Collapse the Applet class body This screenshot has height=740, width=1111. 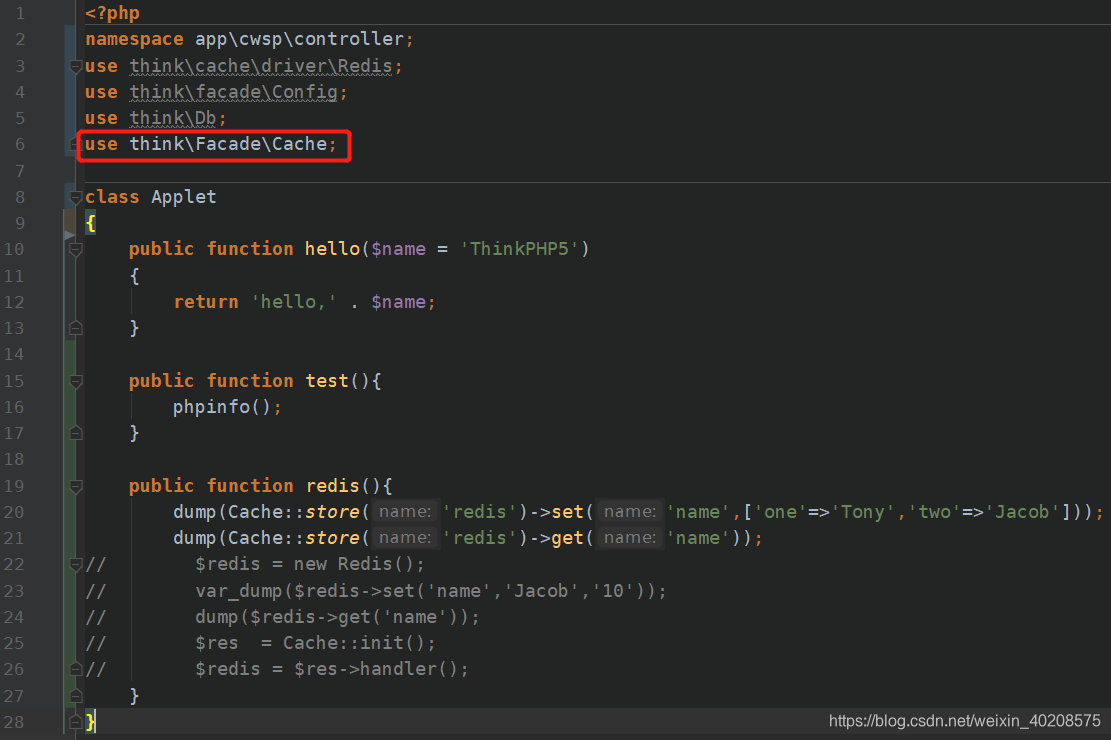click(74, 196)
